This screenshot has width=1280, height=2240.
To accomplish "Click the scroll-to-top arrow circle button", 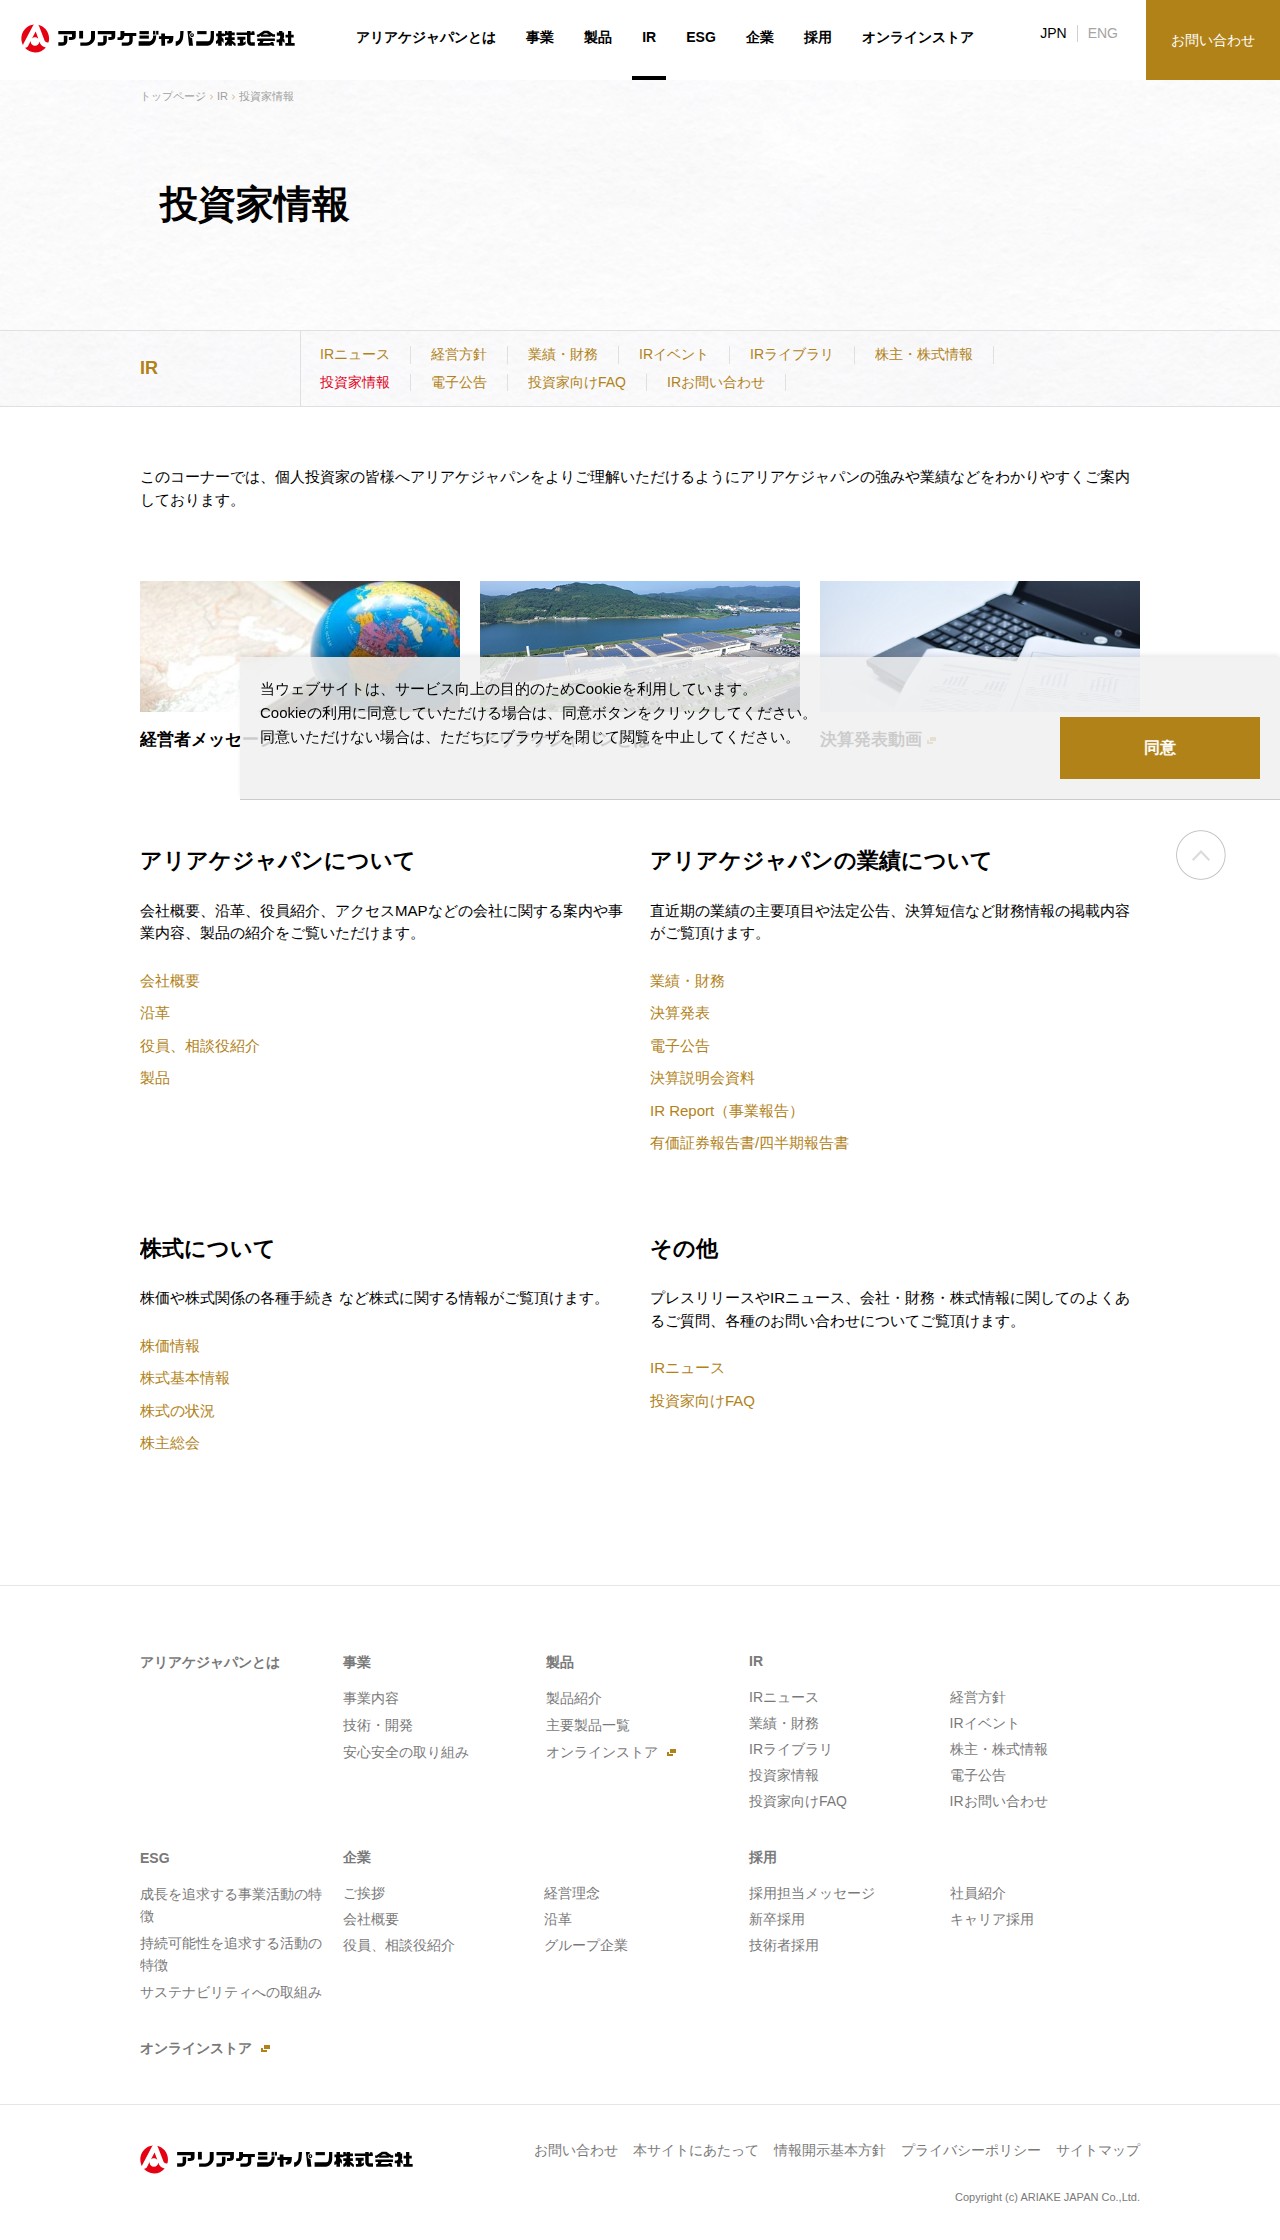I will pos(1200,855).
